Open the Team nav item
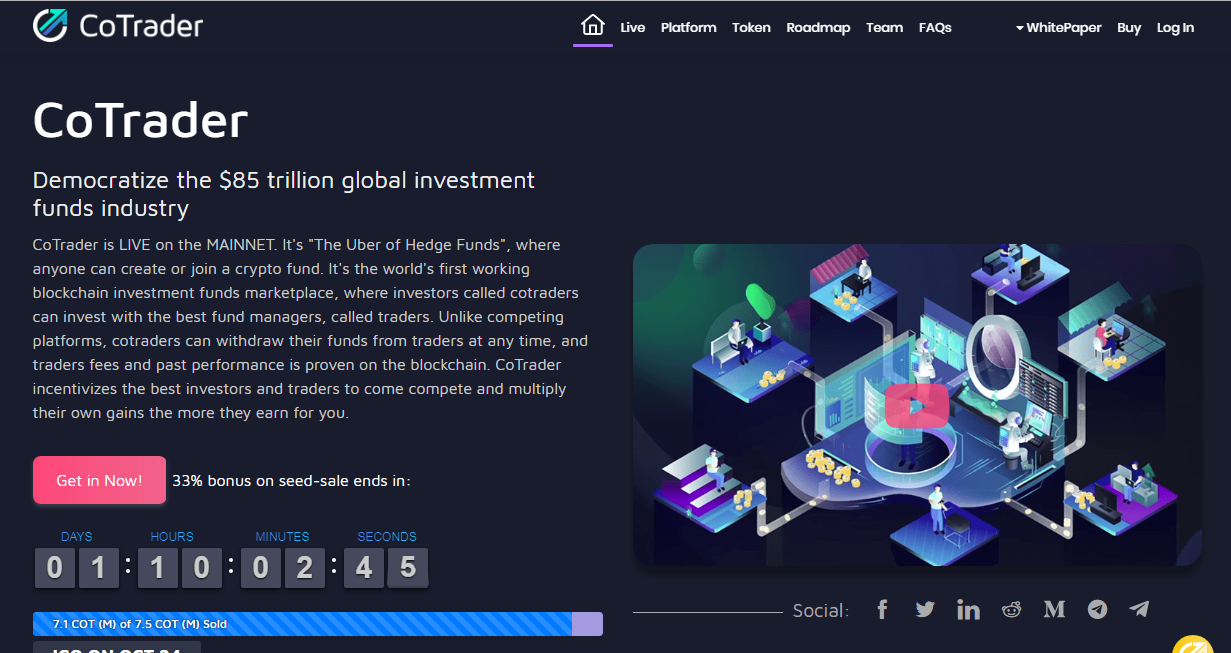Viewport: 1231px width, 653px height. (884, 28)
